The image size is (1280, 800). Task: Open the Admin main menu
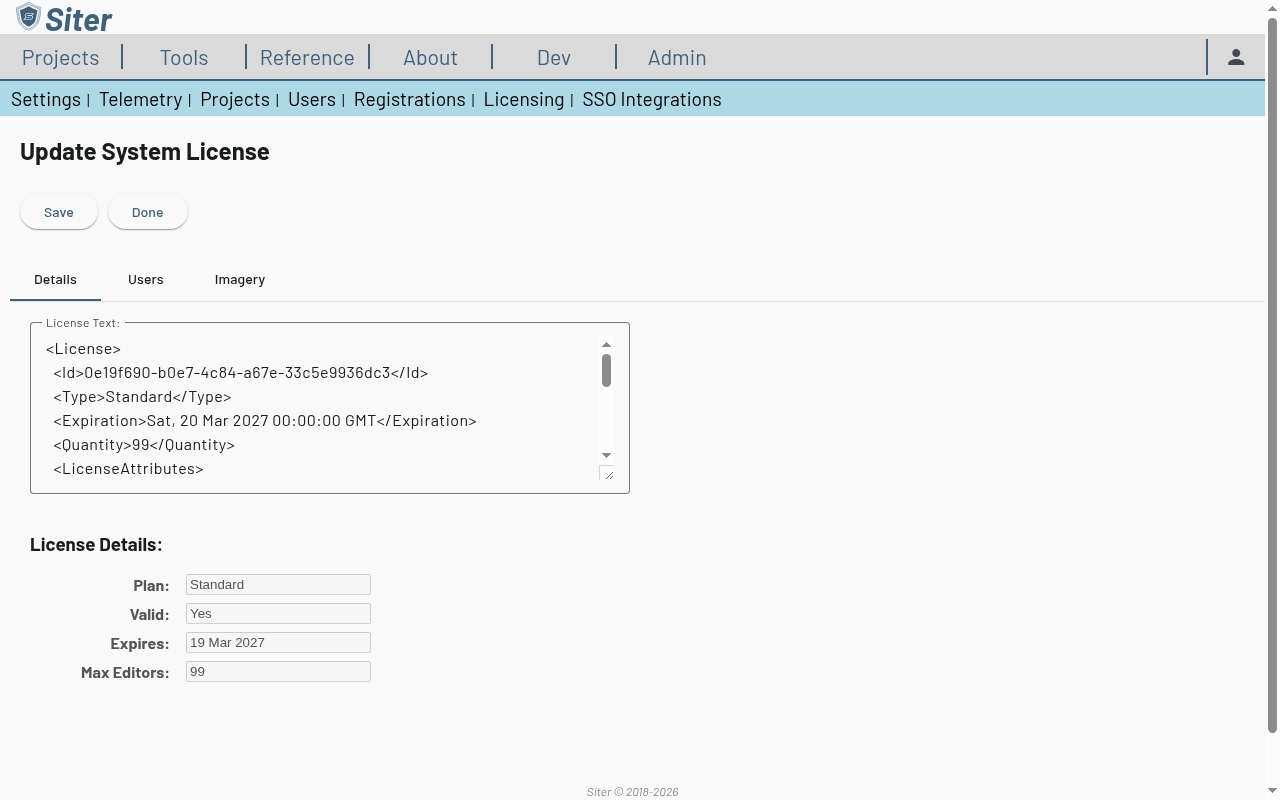tap(677, 57)
